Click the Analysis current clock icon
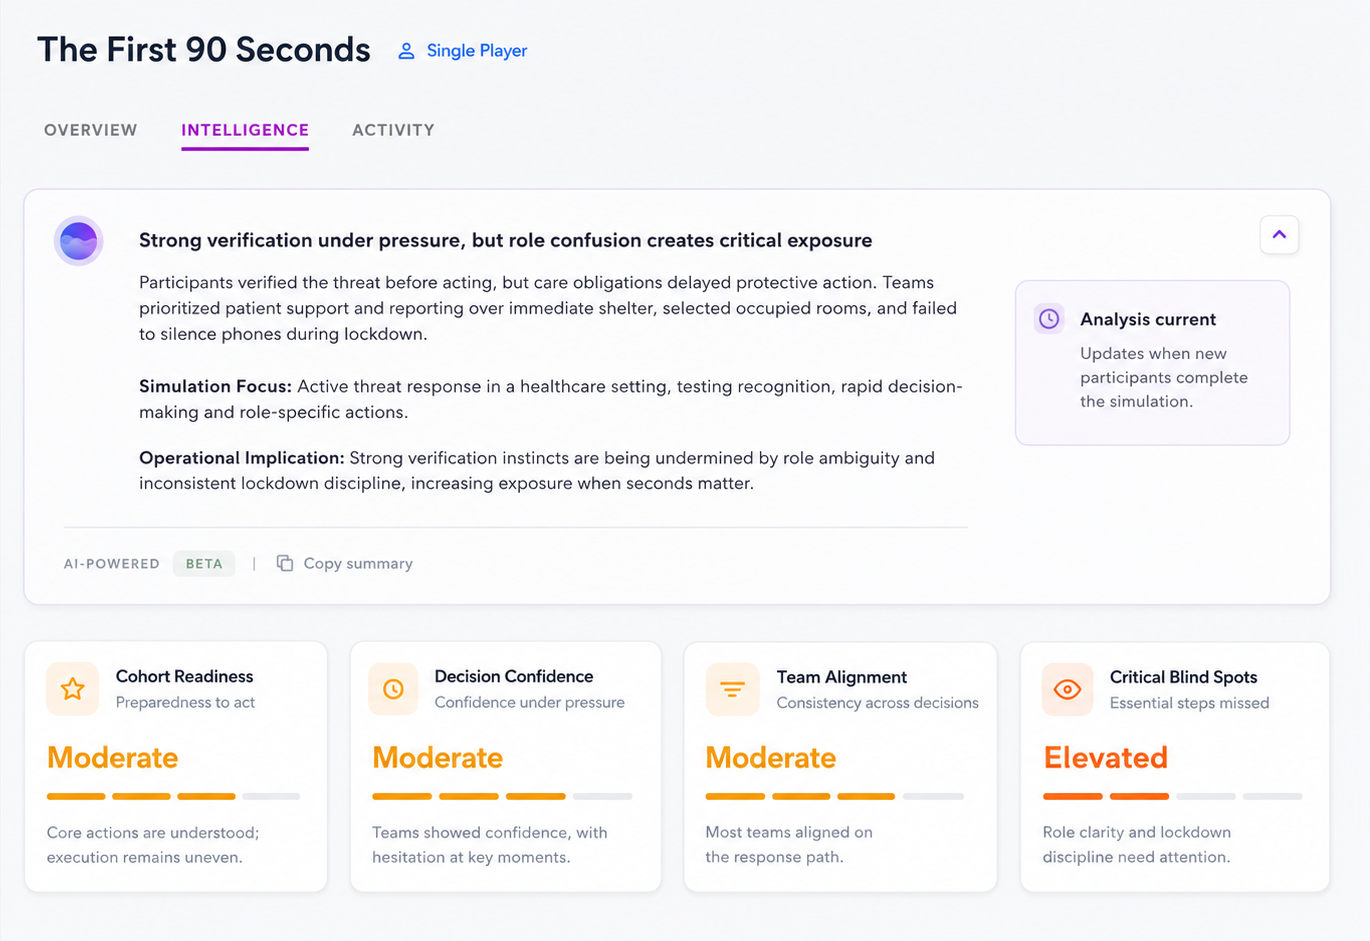The image size is (1370, 941). click(1049, 319)
